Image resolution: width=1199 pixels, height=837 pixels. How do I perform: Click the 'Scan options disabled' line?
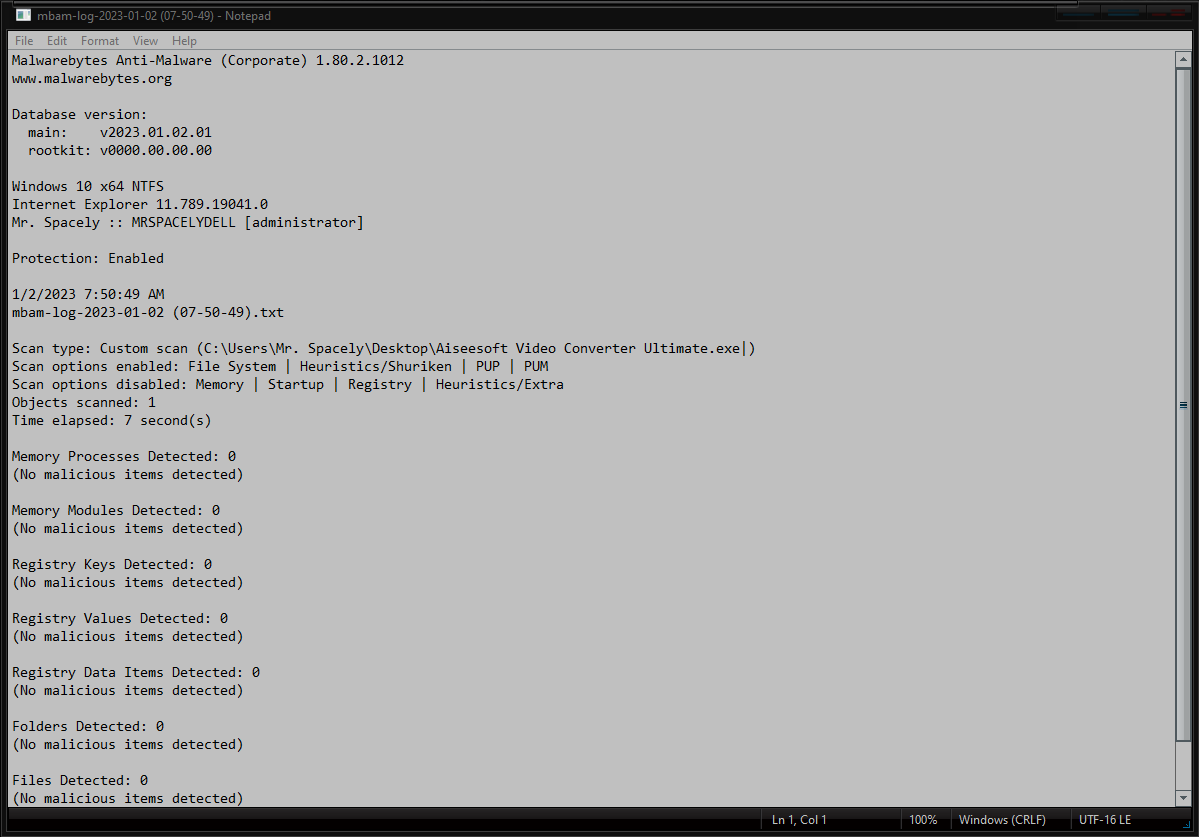(288, 384)
